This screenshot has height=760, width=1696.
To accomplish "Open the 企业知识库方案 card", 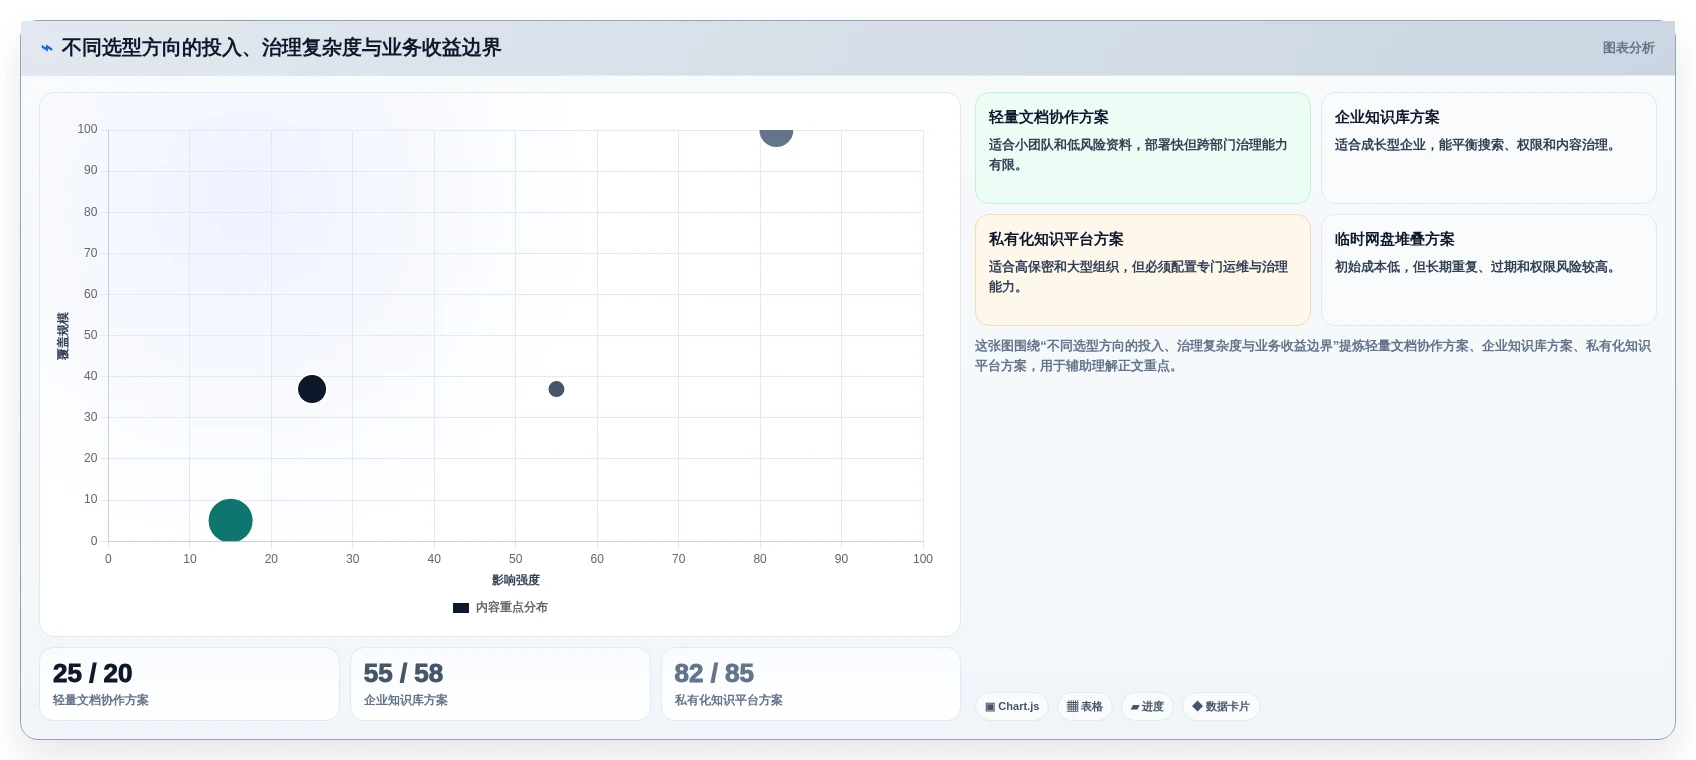I will pos(1488,148).
